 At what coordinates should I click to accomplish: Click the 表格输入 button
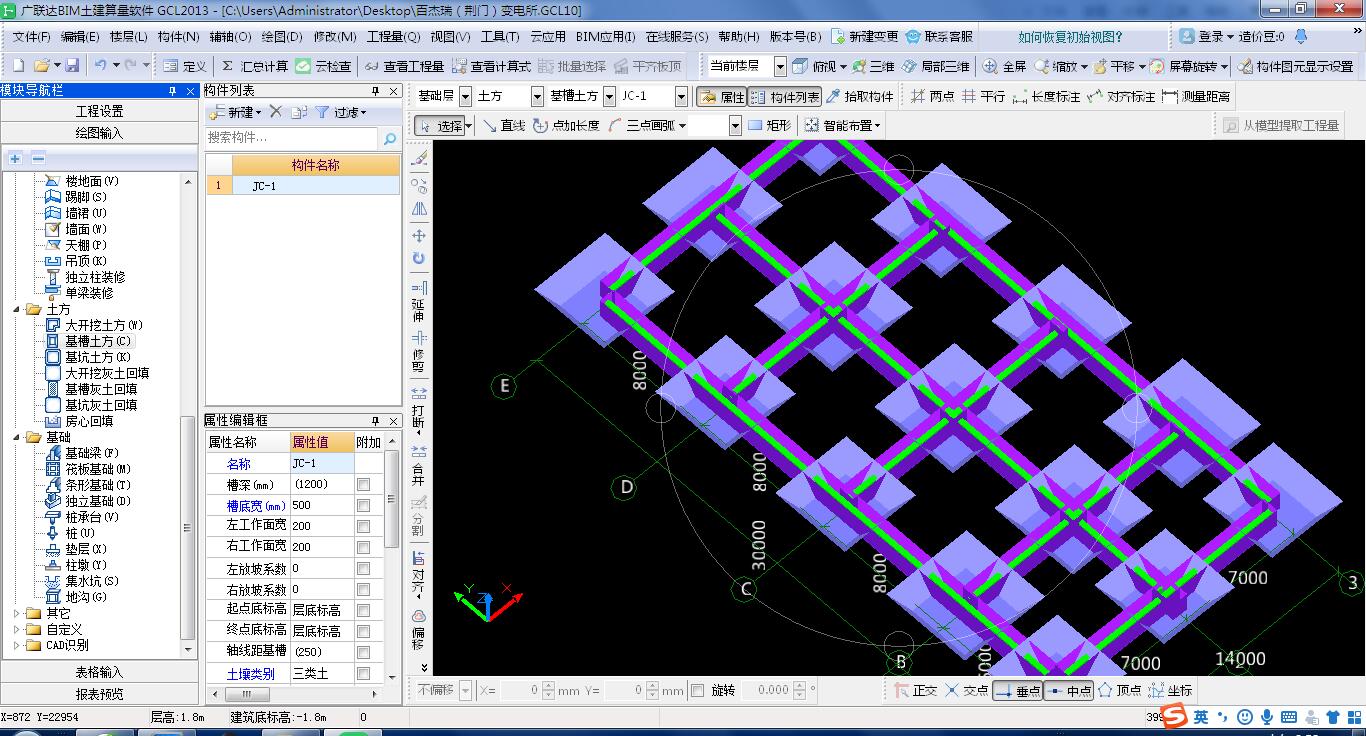click(x=99, y=672)
